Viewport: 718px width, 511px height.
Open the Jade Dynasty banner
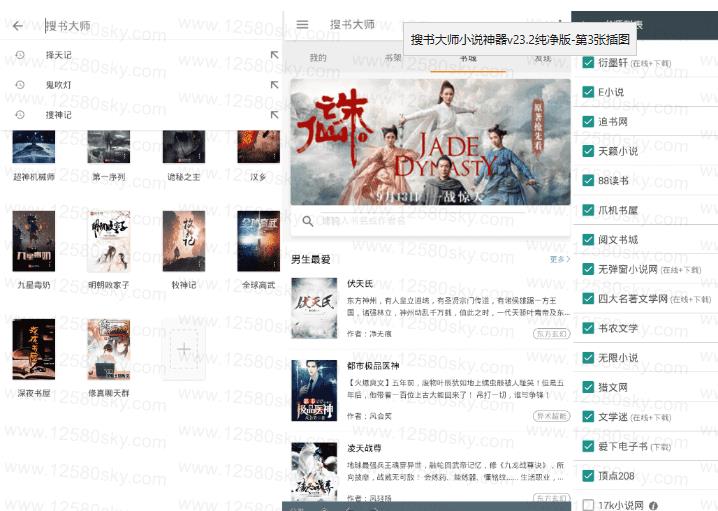tap(430, 142)
